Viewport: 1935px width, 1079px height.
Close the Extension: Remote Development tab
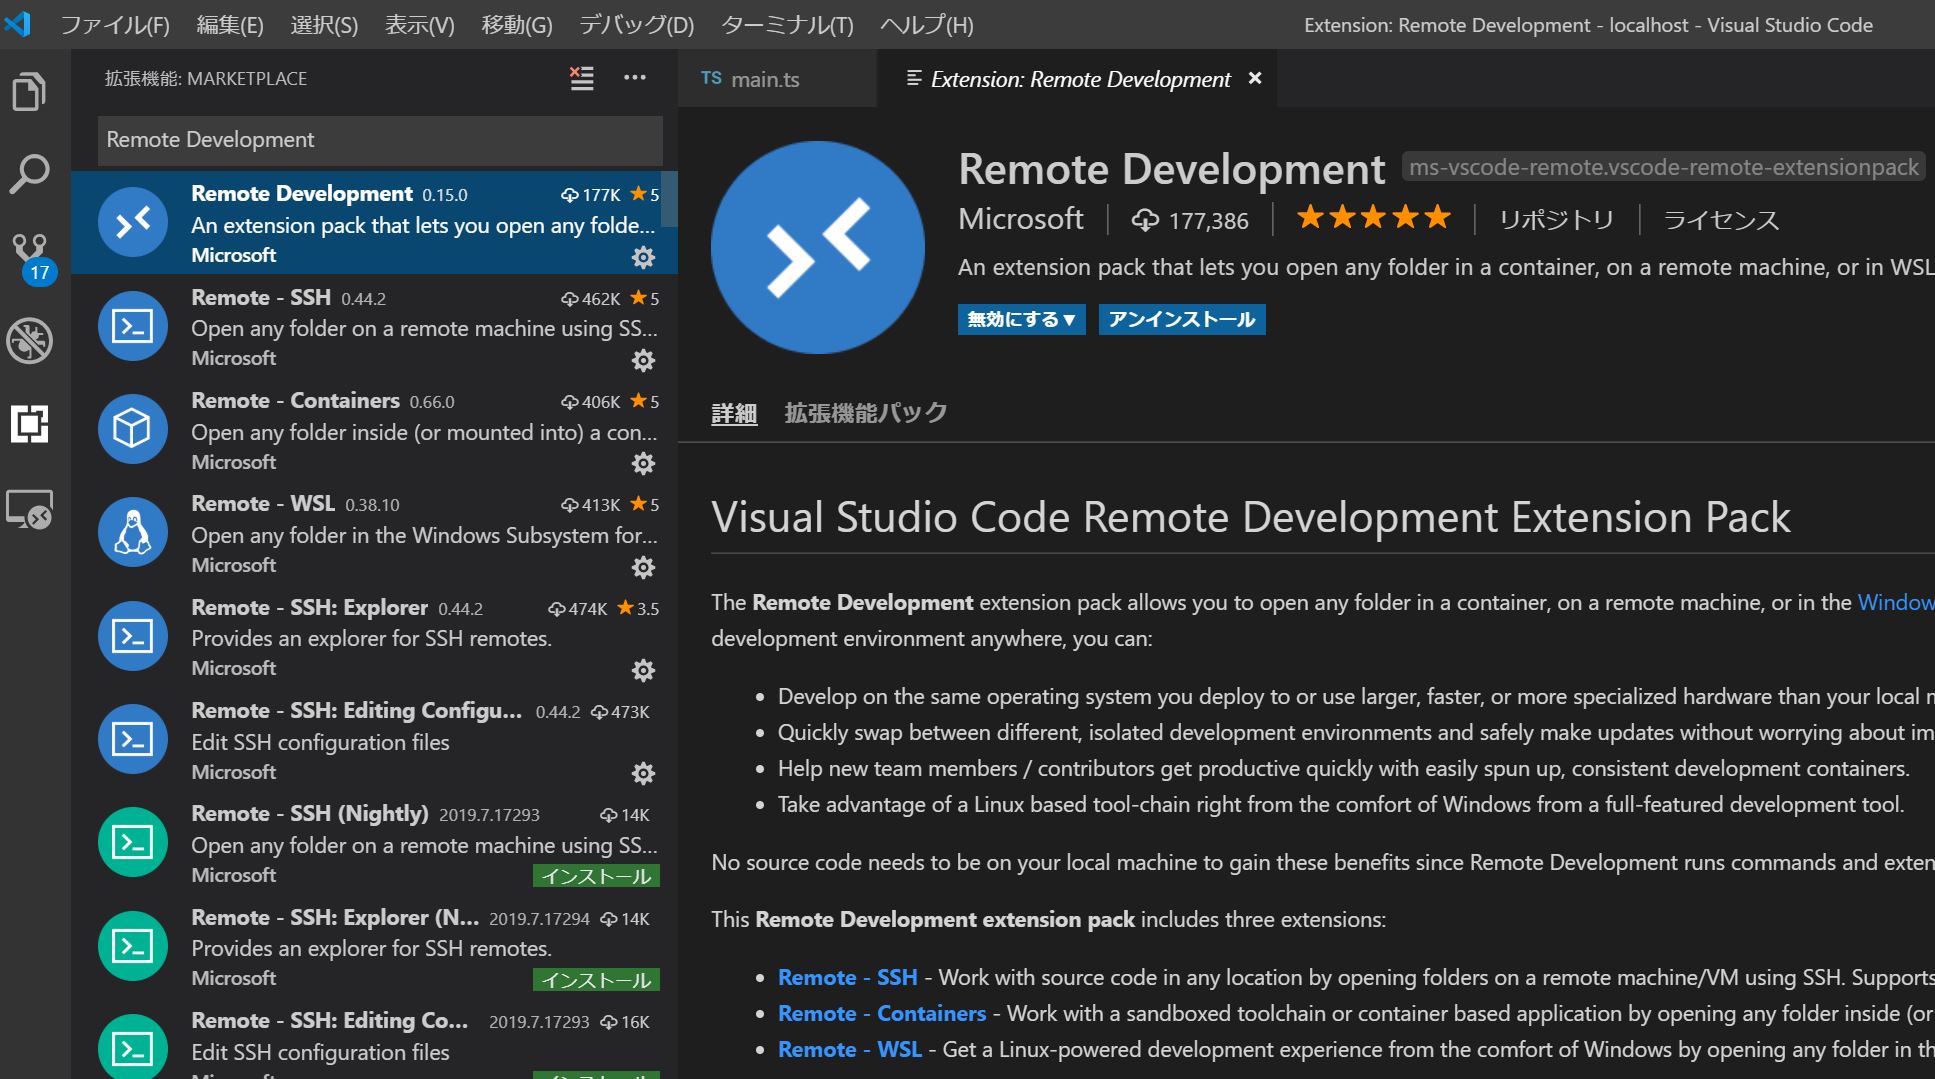pyautogui.click(x=1255, y=78)
